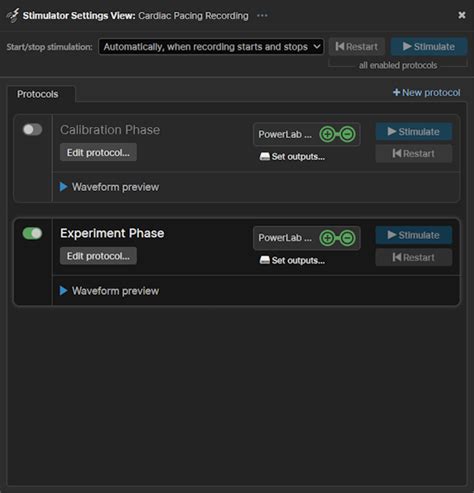Stimulate all enabled protocols from the top bar
The image size is (474, 493).
429,46
